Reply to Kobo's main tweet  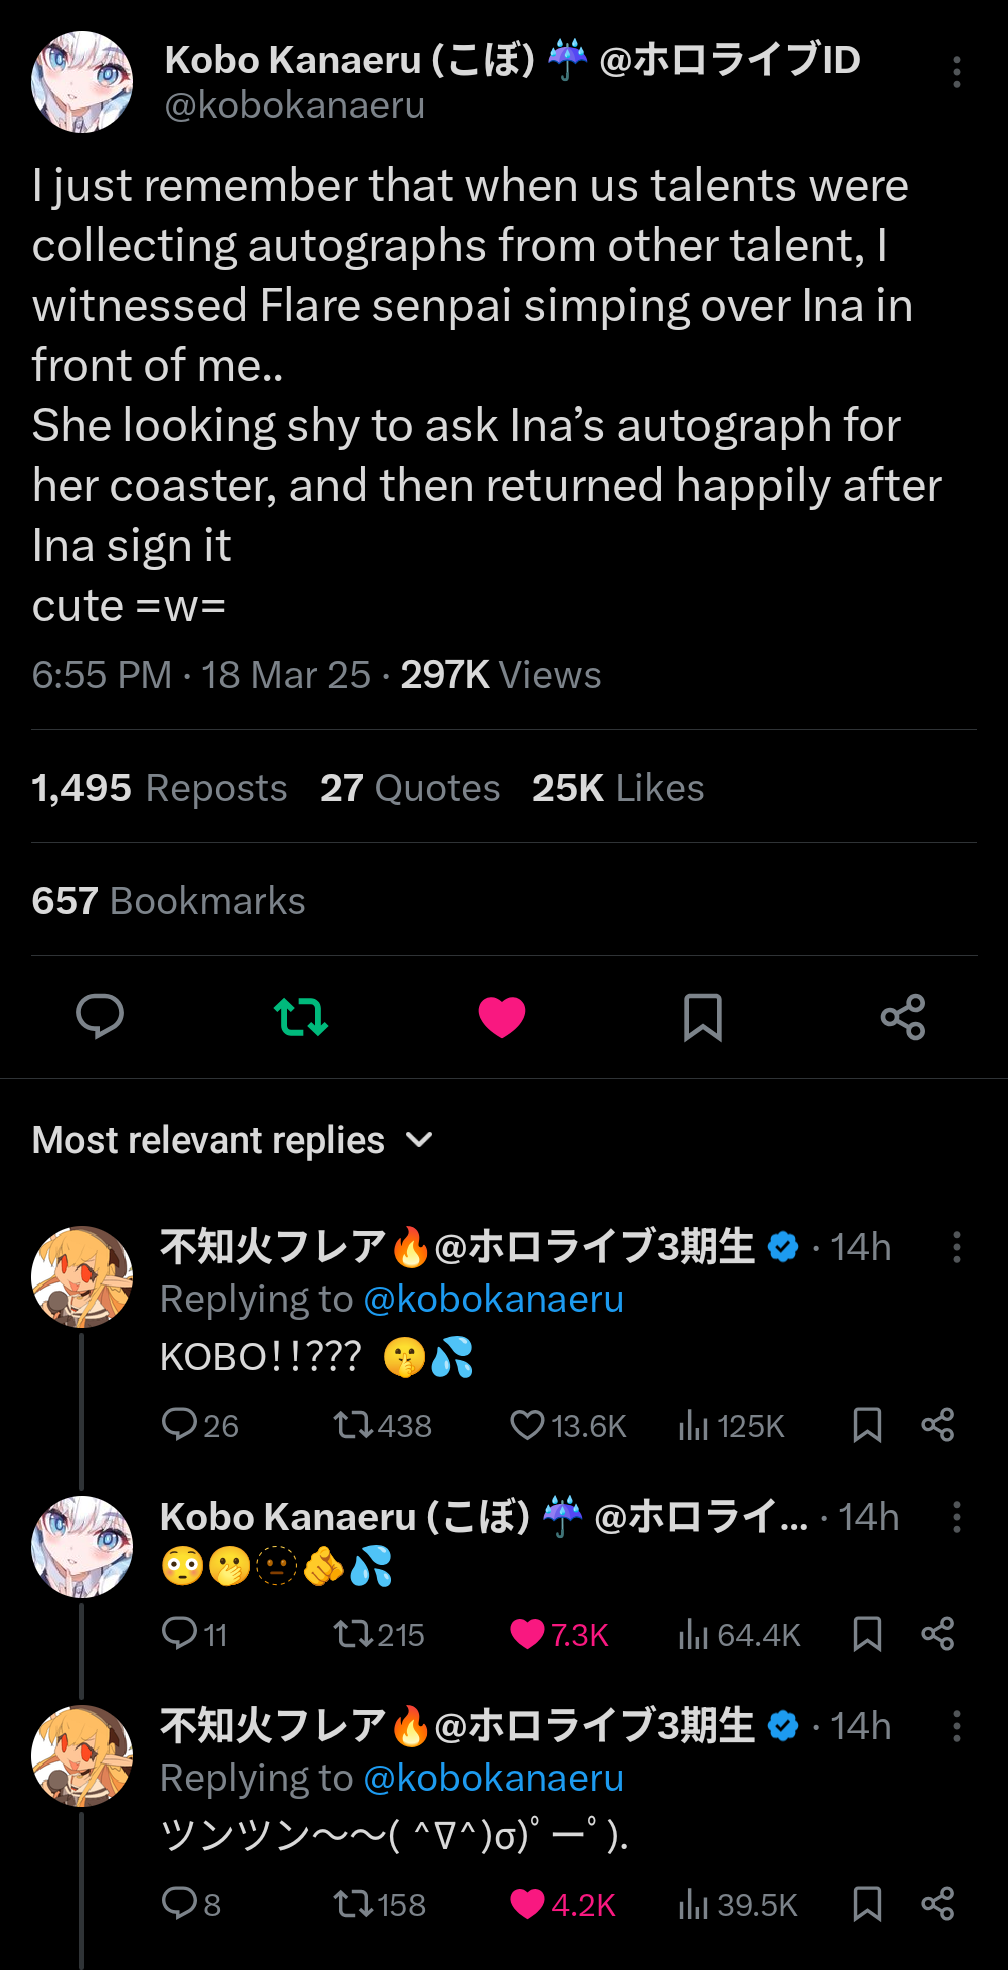pos(100,1017)
